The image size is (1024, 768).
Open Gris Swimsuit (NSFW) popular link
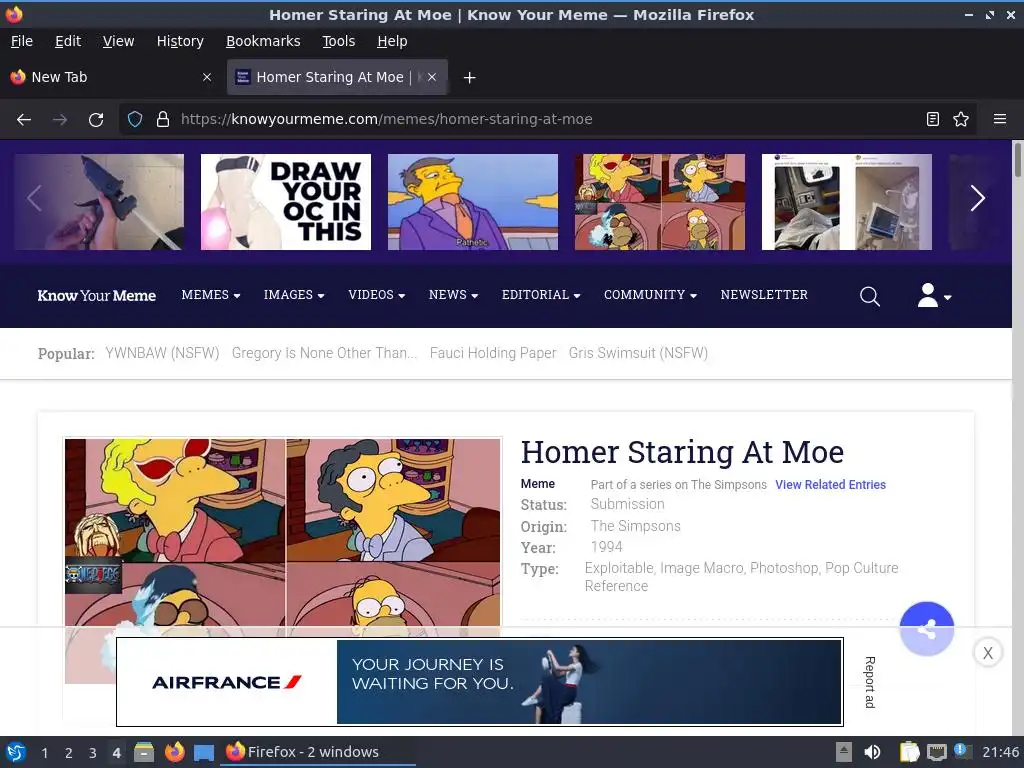(x=638, y=353)
